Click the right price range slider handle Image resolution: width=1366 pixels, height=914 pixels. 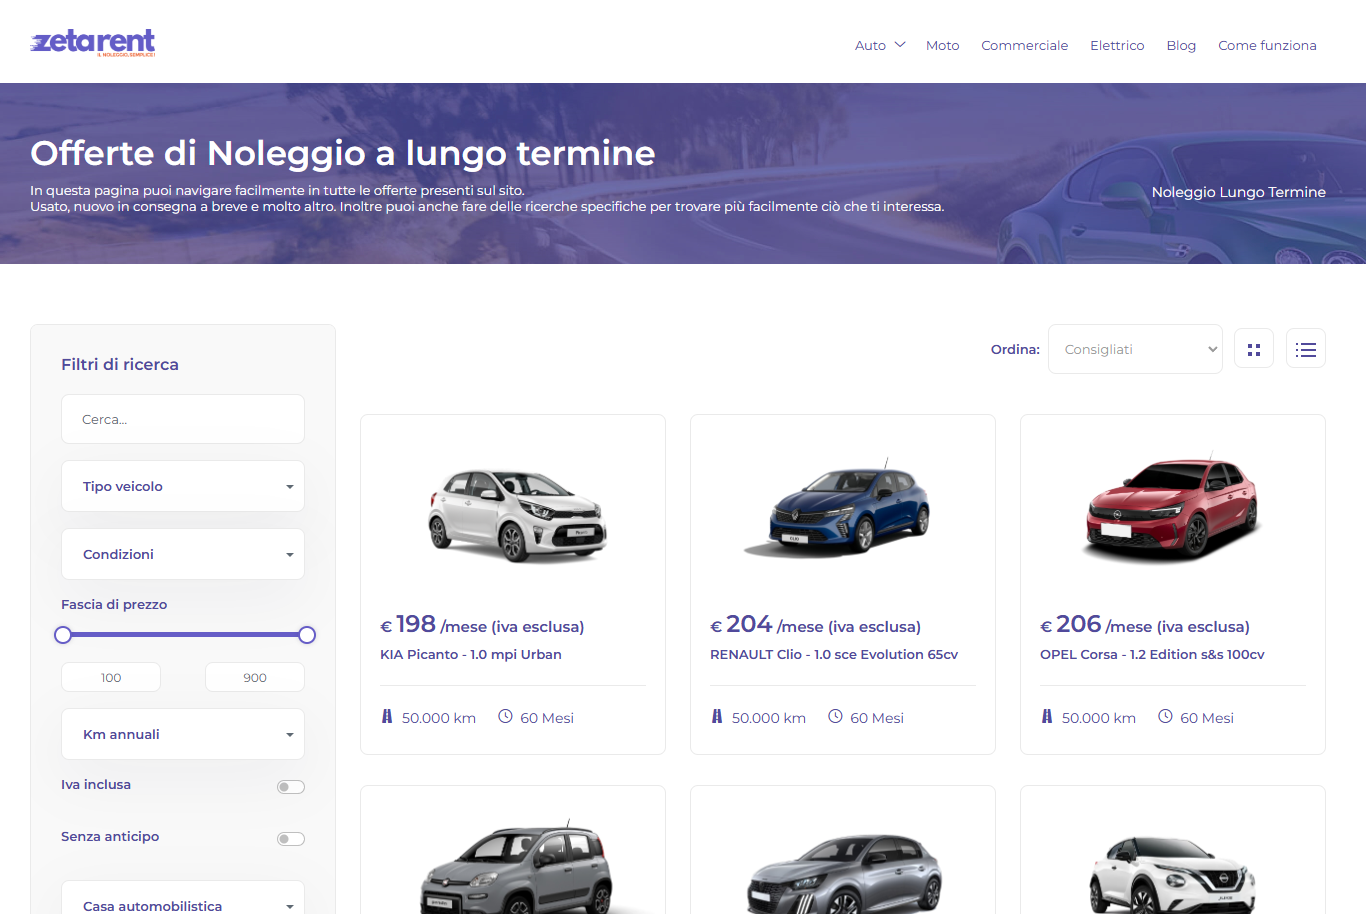[307, 635]
